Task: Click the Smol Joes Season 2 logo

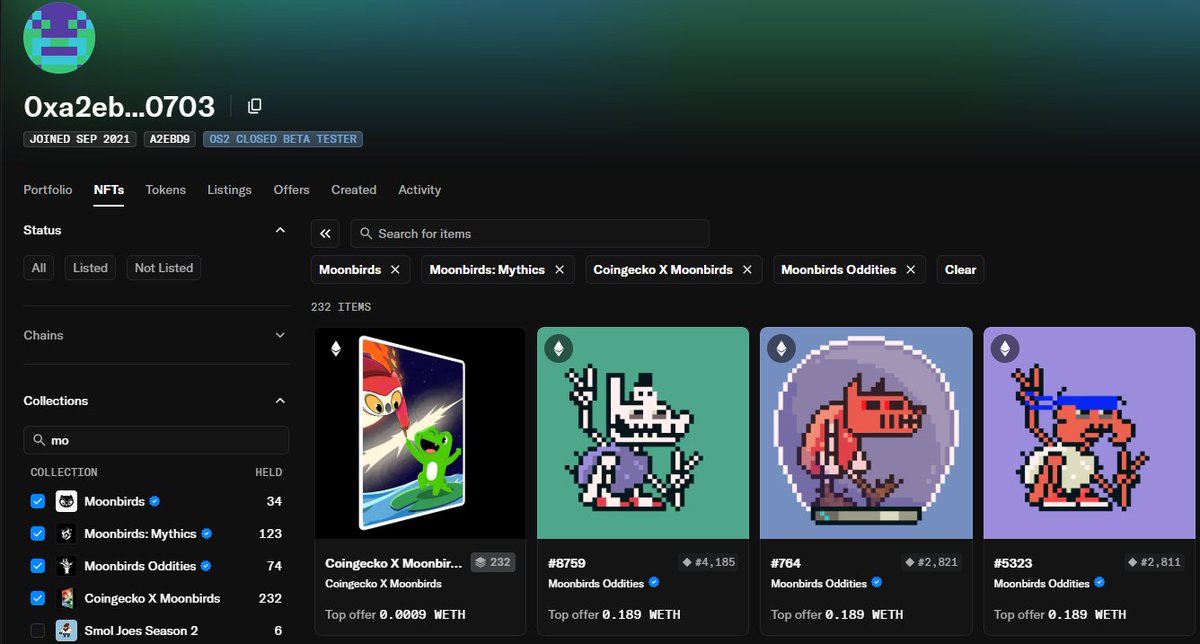Action: [67, 631]
